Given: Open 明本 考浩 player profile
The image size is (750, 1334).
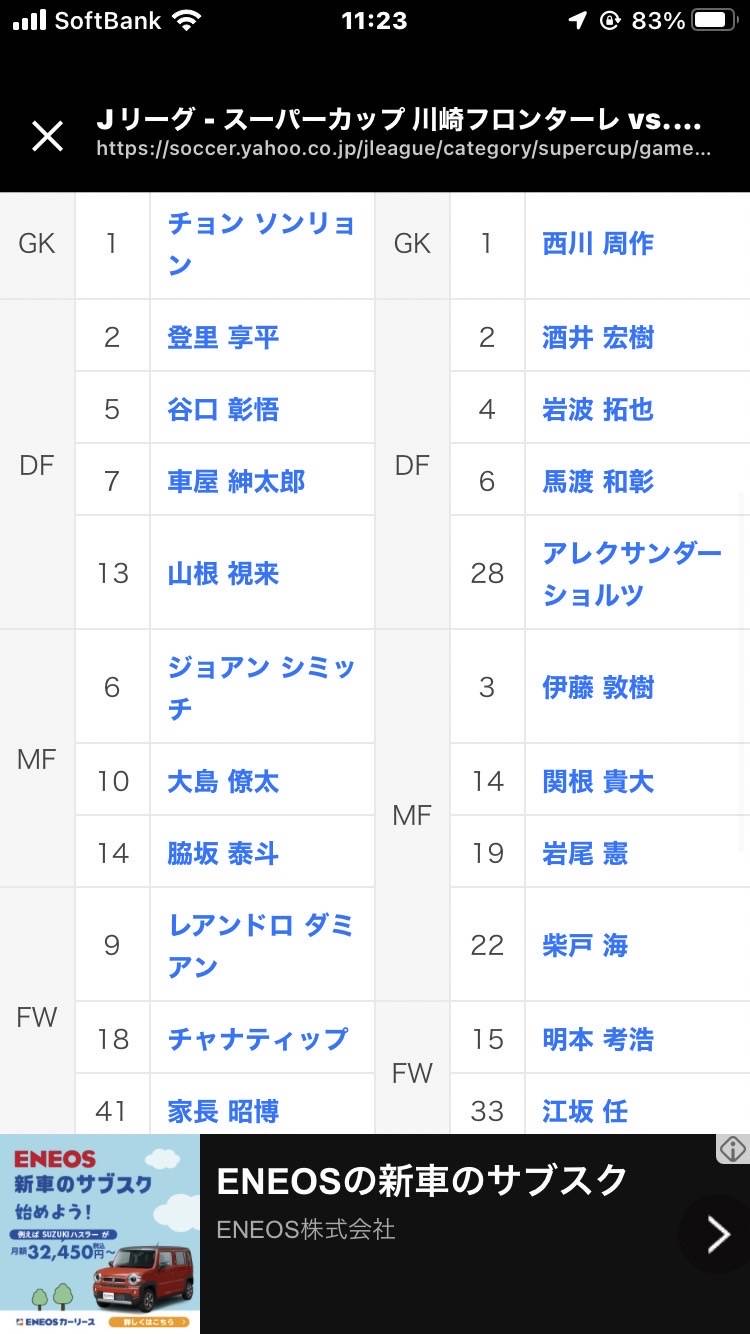Looking at the screenshot, I should click(x=598, y=1039).
